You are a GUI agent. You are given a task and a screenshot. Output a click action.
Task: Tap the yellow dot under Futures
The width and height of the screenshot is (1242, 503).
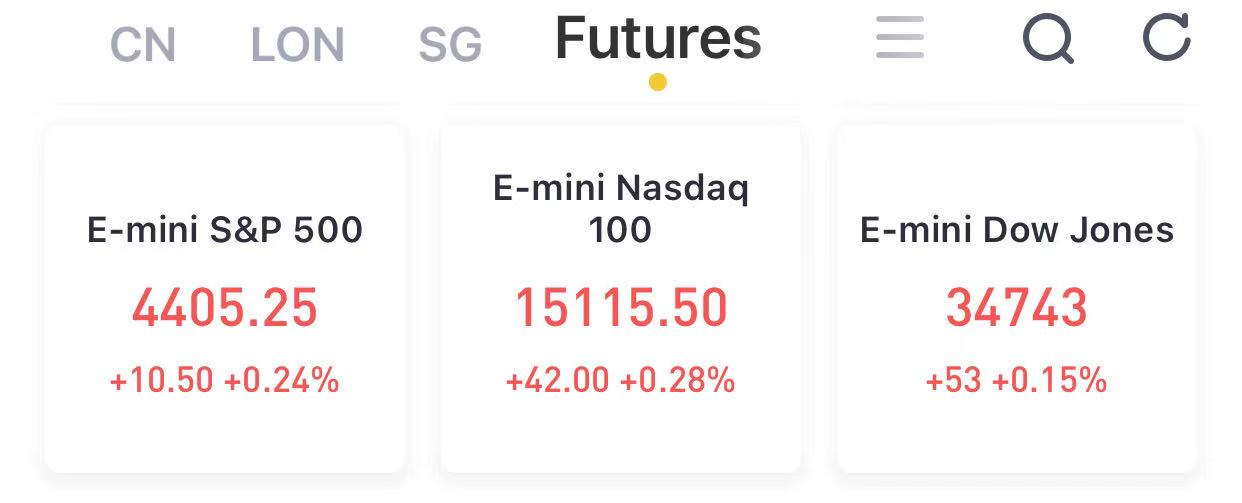click(657, 82)
